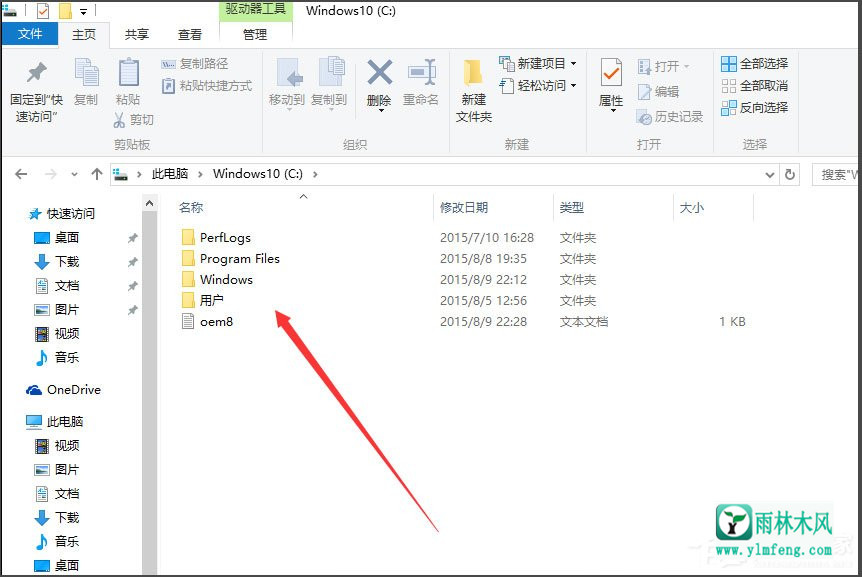Select Cut (剪切) scissors icon

pos(119,120)
